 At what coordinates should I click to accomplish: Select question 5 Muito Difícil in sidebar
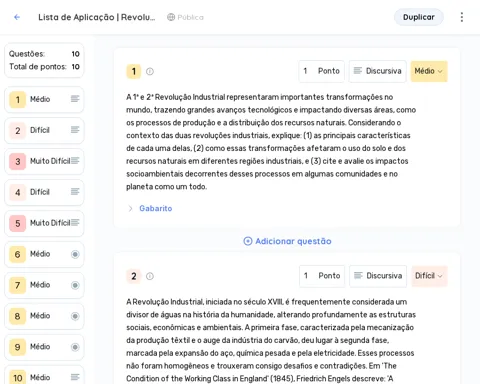tap(44, 223)
